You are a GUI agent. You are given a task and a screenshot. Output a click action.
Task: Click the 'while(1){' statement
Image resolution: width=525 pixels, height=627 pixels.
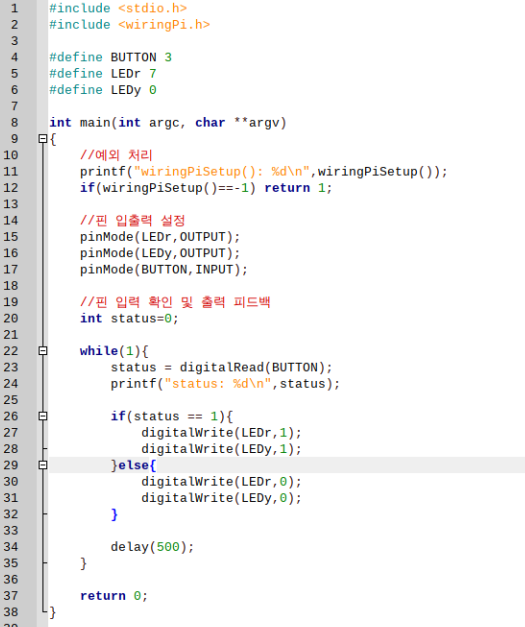click(114, 351)
